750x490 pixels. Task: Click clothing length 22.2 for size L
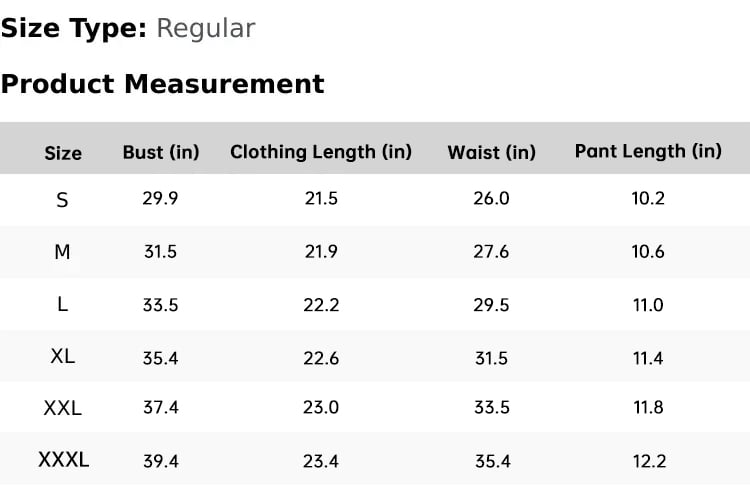click(x=321, y=305)
